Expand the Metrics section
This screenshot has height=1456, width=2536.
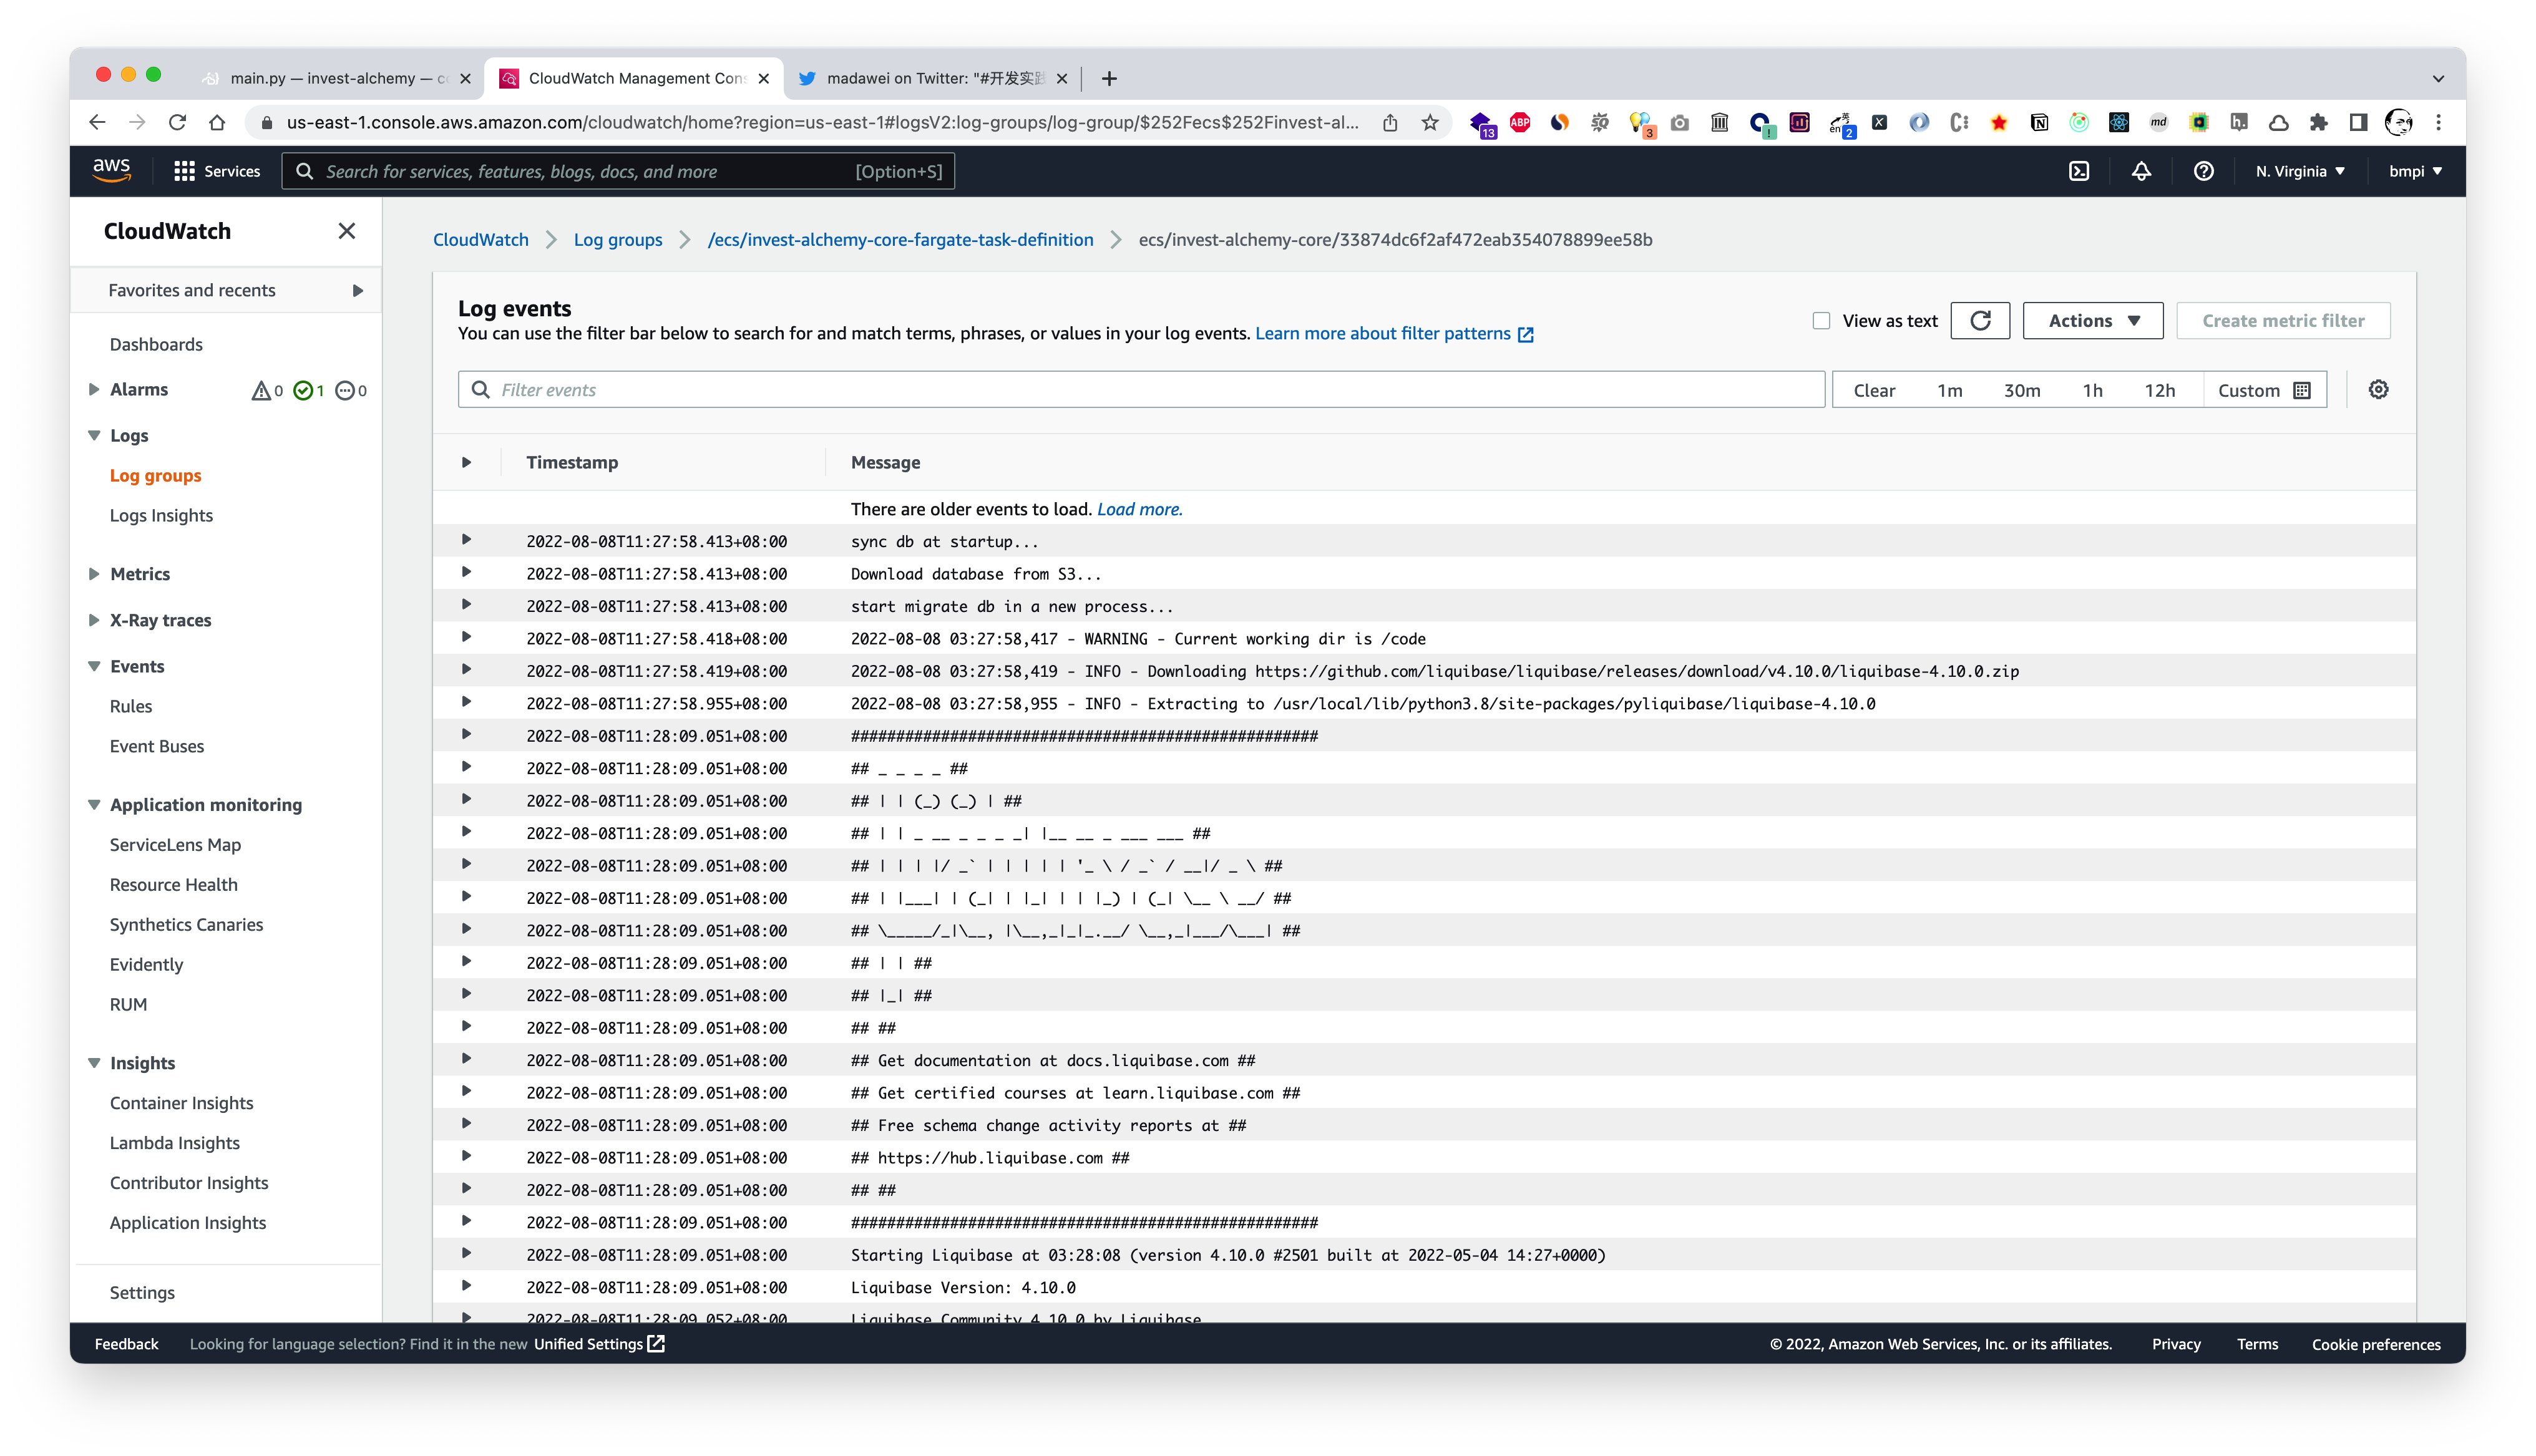click(94, 574)
